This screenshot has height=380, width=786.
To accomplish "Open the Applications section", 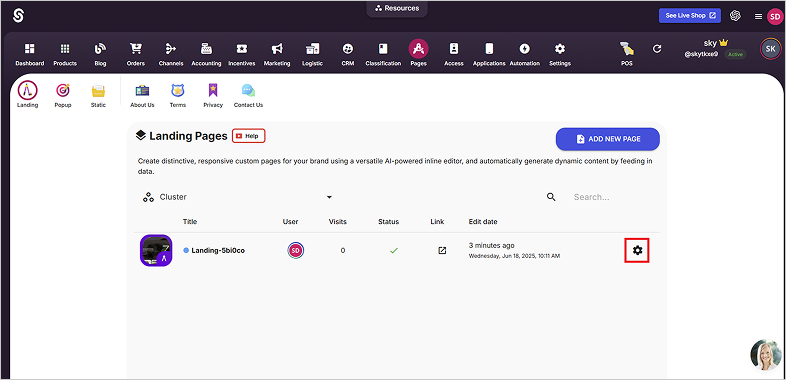I will (489, 54).
